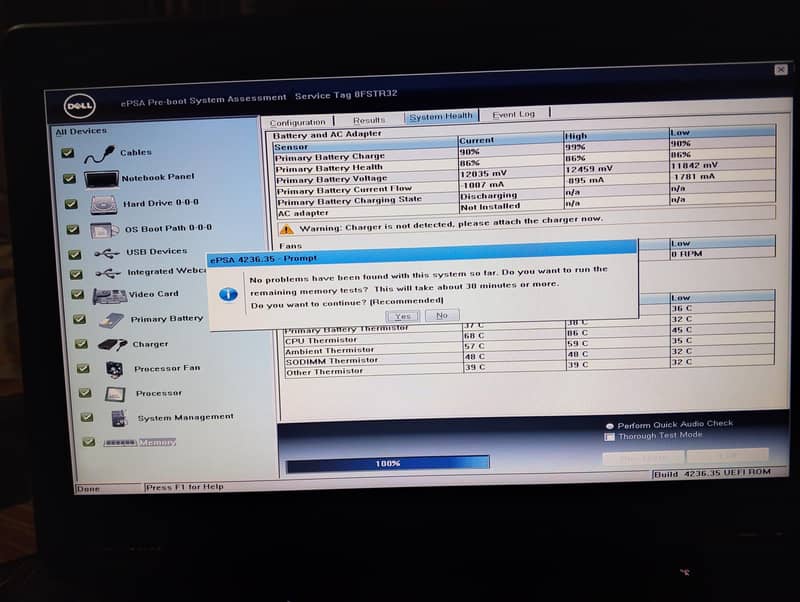Select the Hard Drive 0-0-0 icon

[104, 205]
